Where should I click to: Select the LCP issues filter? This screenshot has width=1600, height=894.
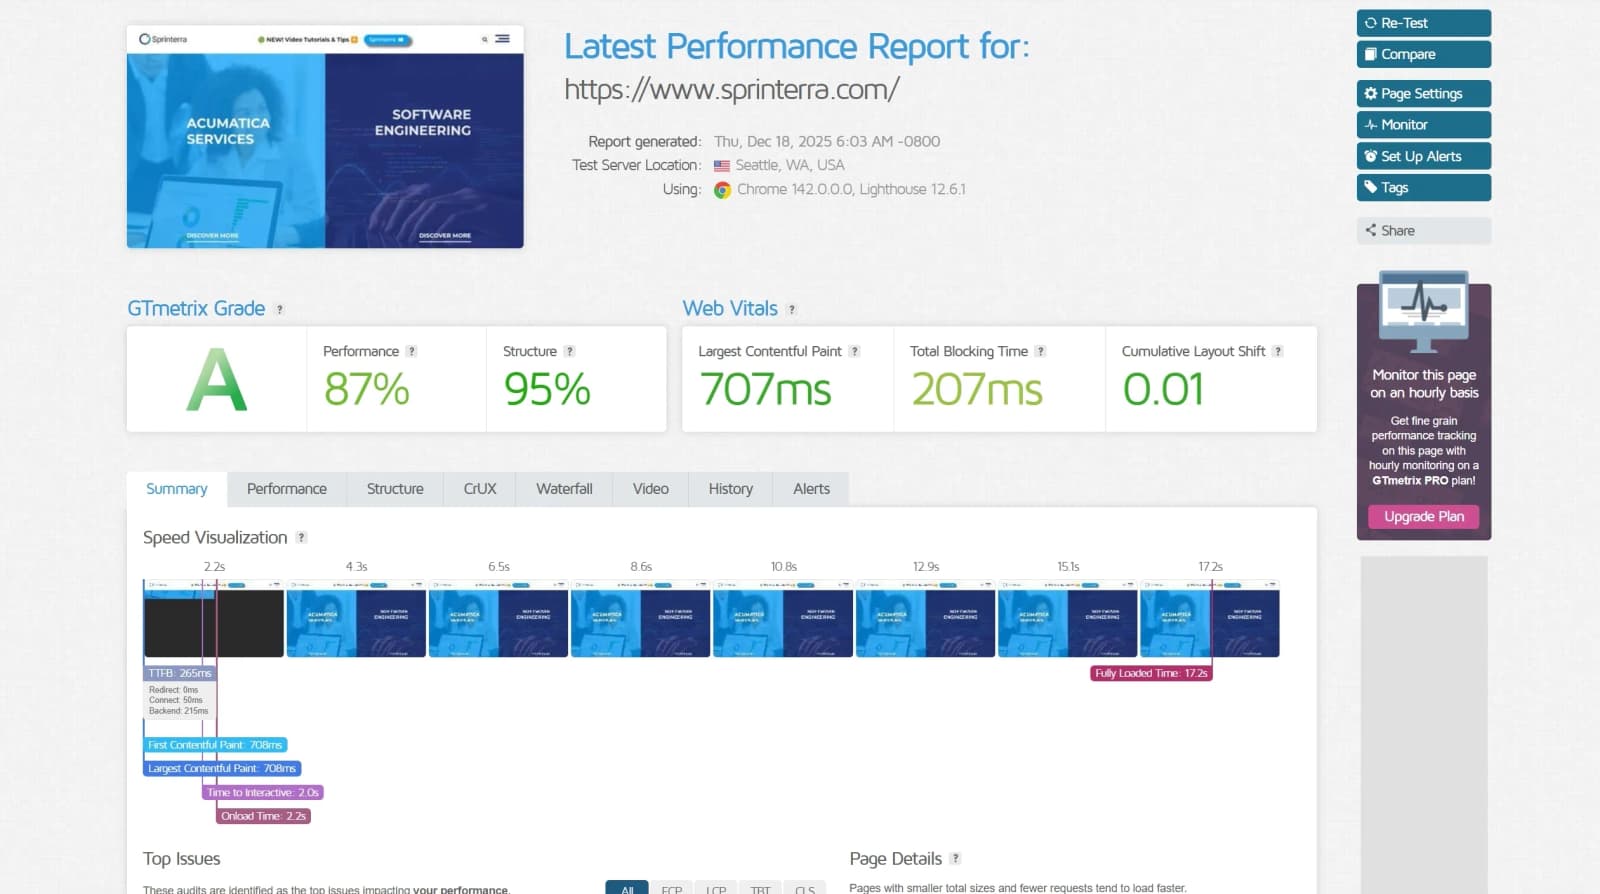click(716, 888)
